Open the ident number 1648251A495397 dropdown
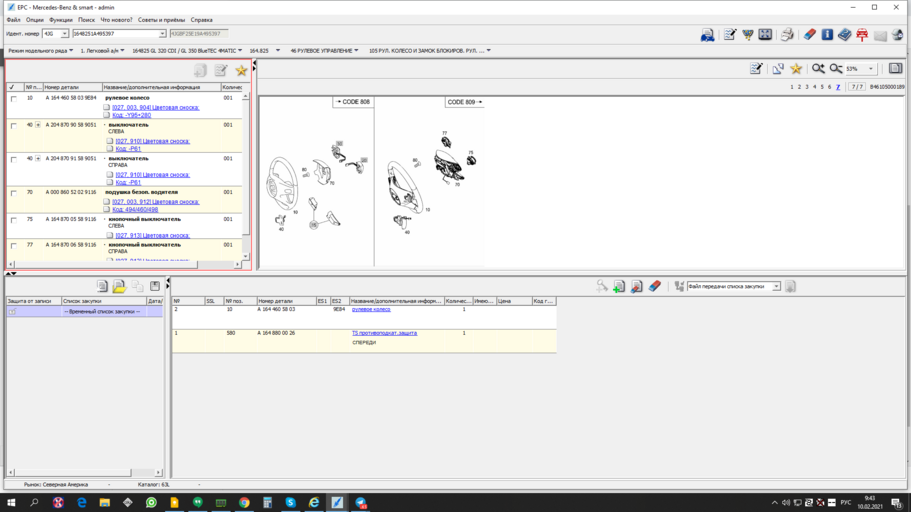911x512 pixels. 162,34
